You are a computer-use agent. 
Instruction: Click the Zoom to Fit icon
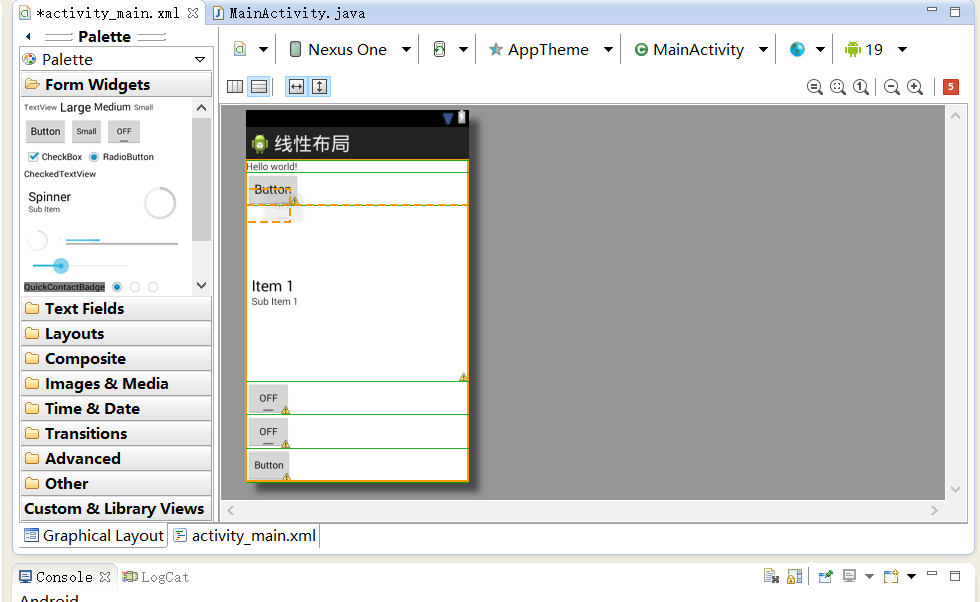(x=838, y=87)
